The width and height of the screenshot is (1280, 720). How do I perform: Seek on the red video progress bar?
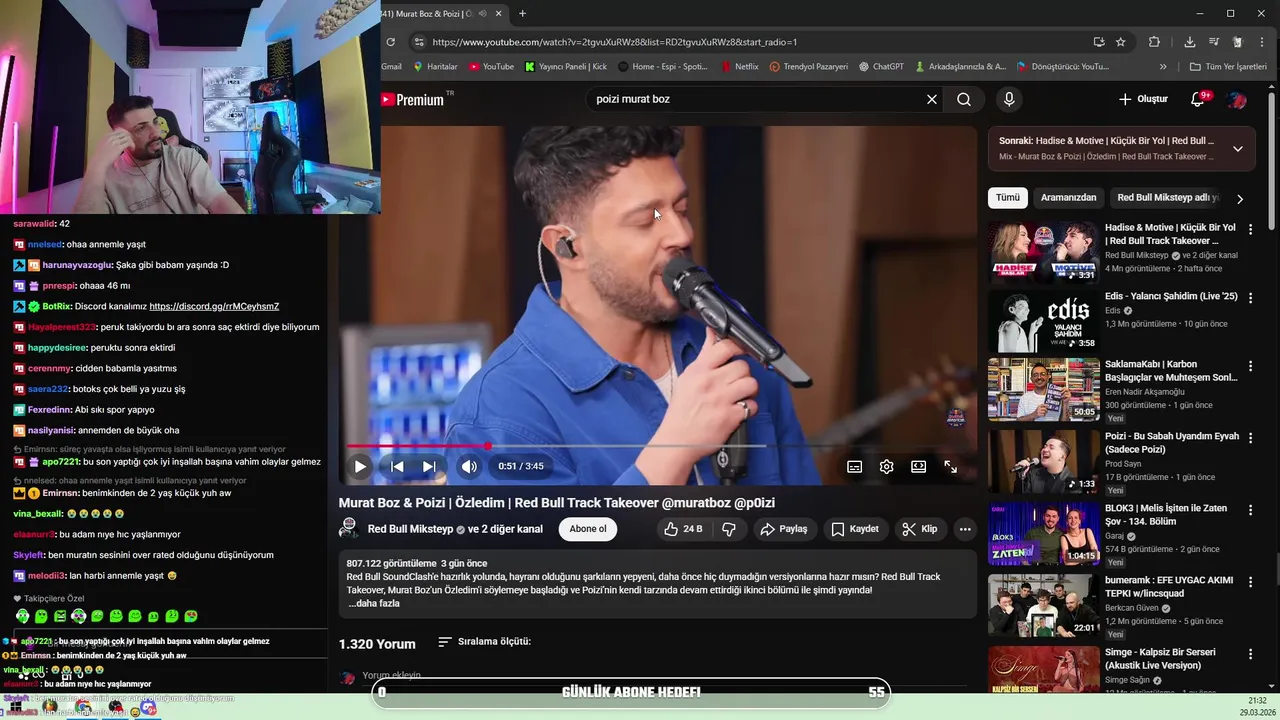(657, 446)
